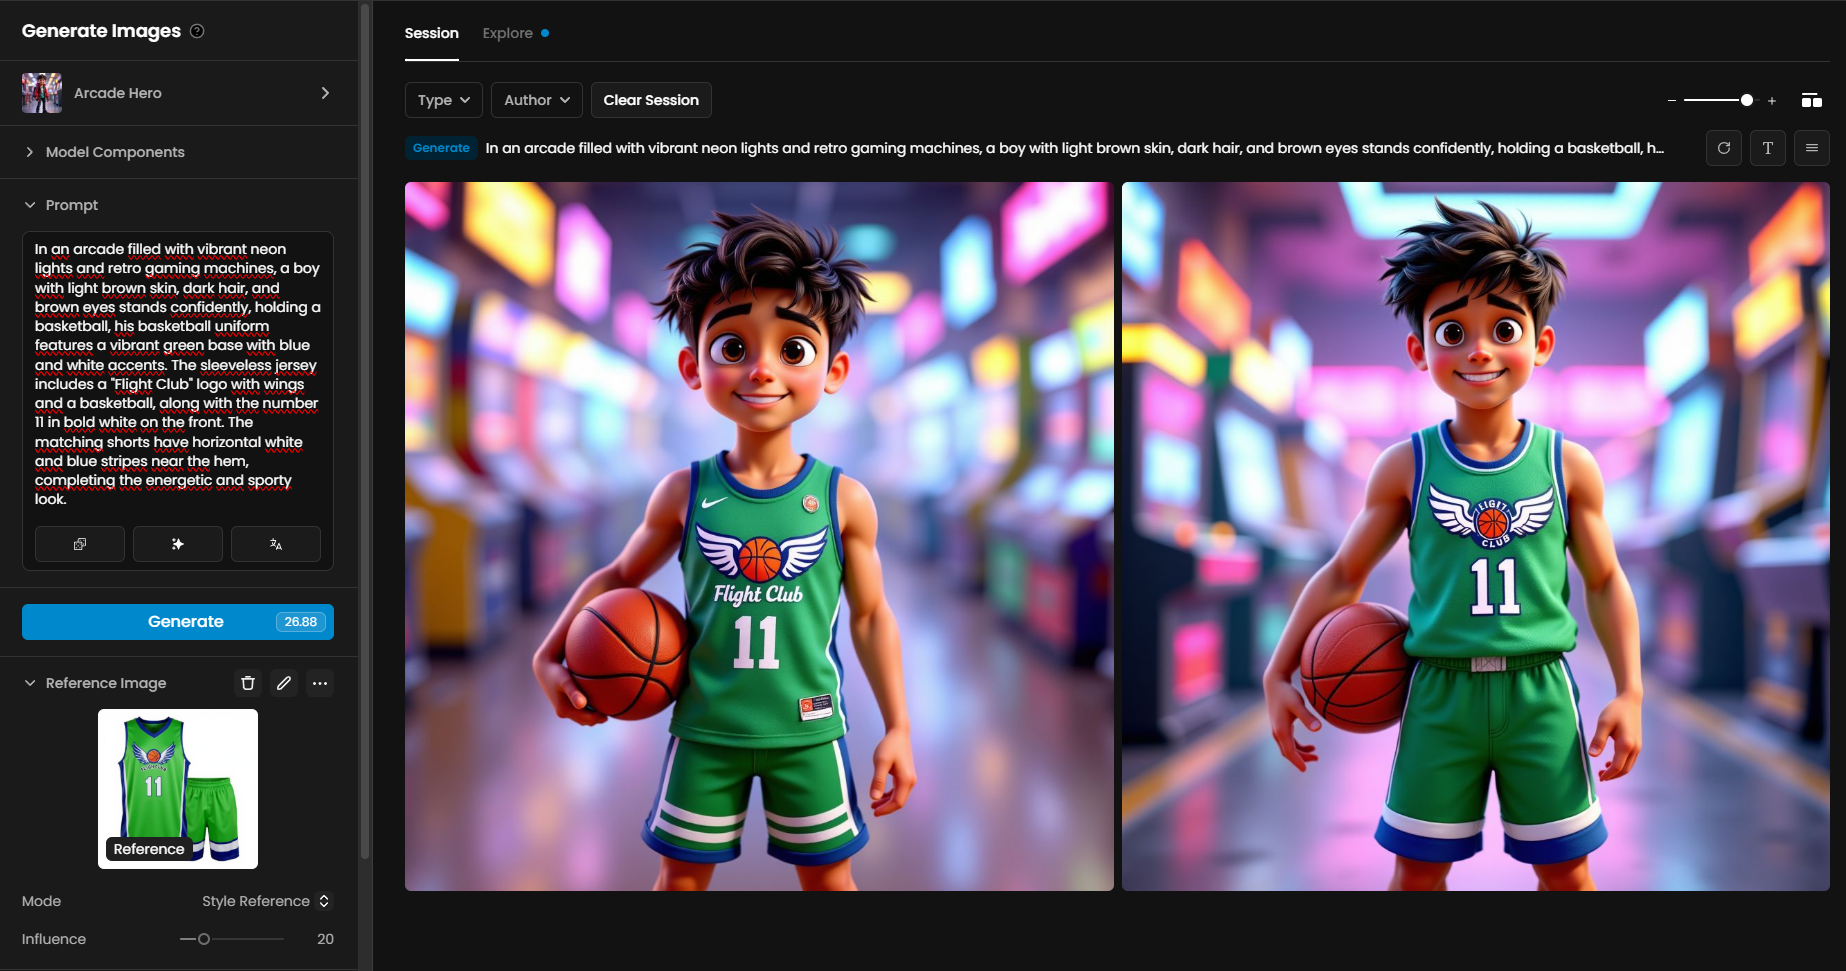Click the thumbnail size slider handle
Viewport: 1846px width, 971px height.
(1747, 100)
